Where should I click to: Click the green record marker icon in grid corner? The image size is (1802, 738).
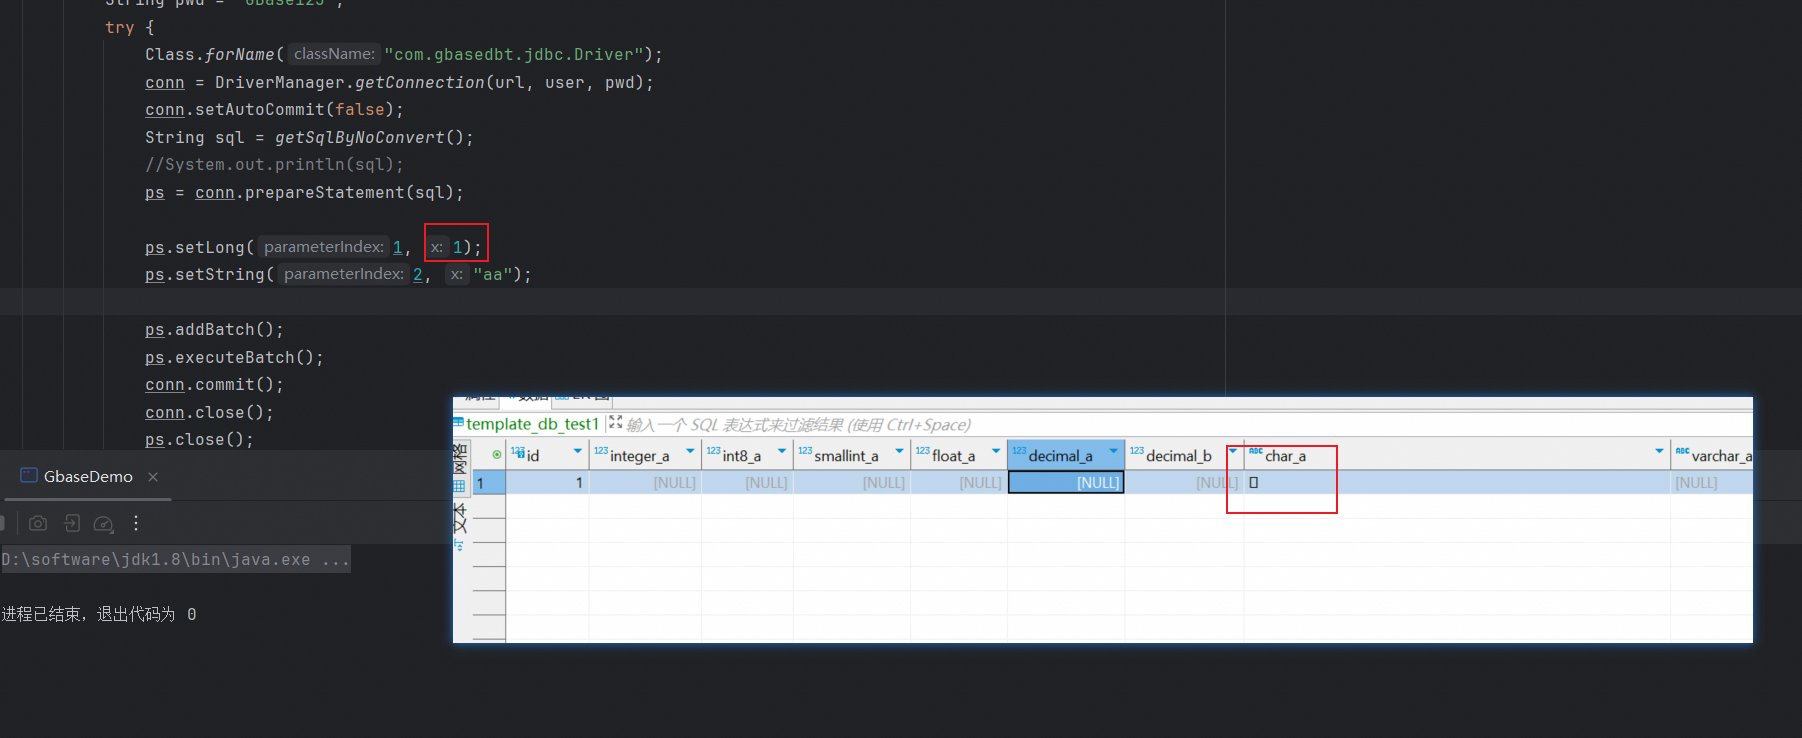pos(497,454)
